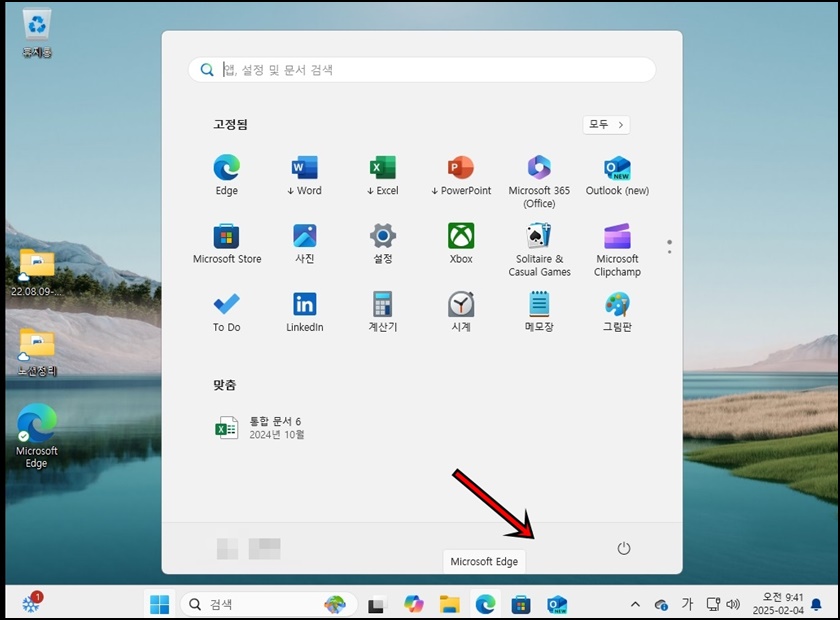Select Recycle Bin on desktop
840x620 pixels.
[37, 32]
